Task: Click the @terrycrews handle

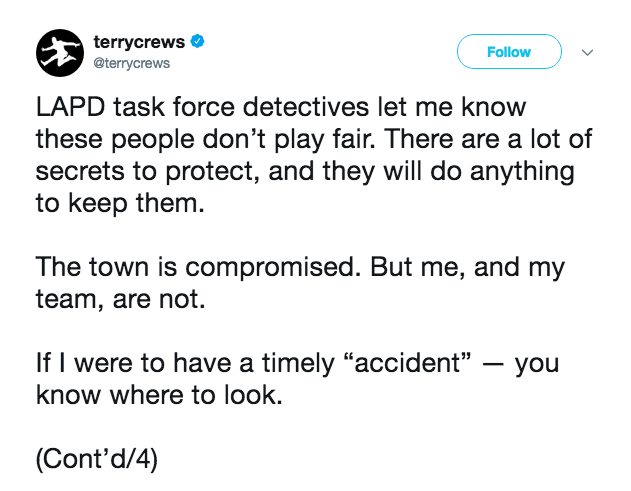Action: pyautogui.click(x=131, y=63)
